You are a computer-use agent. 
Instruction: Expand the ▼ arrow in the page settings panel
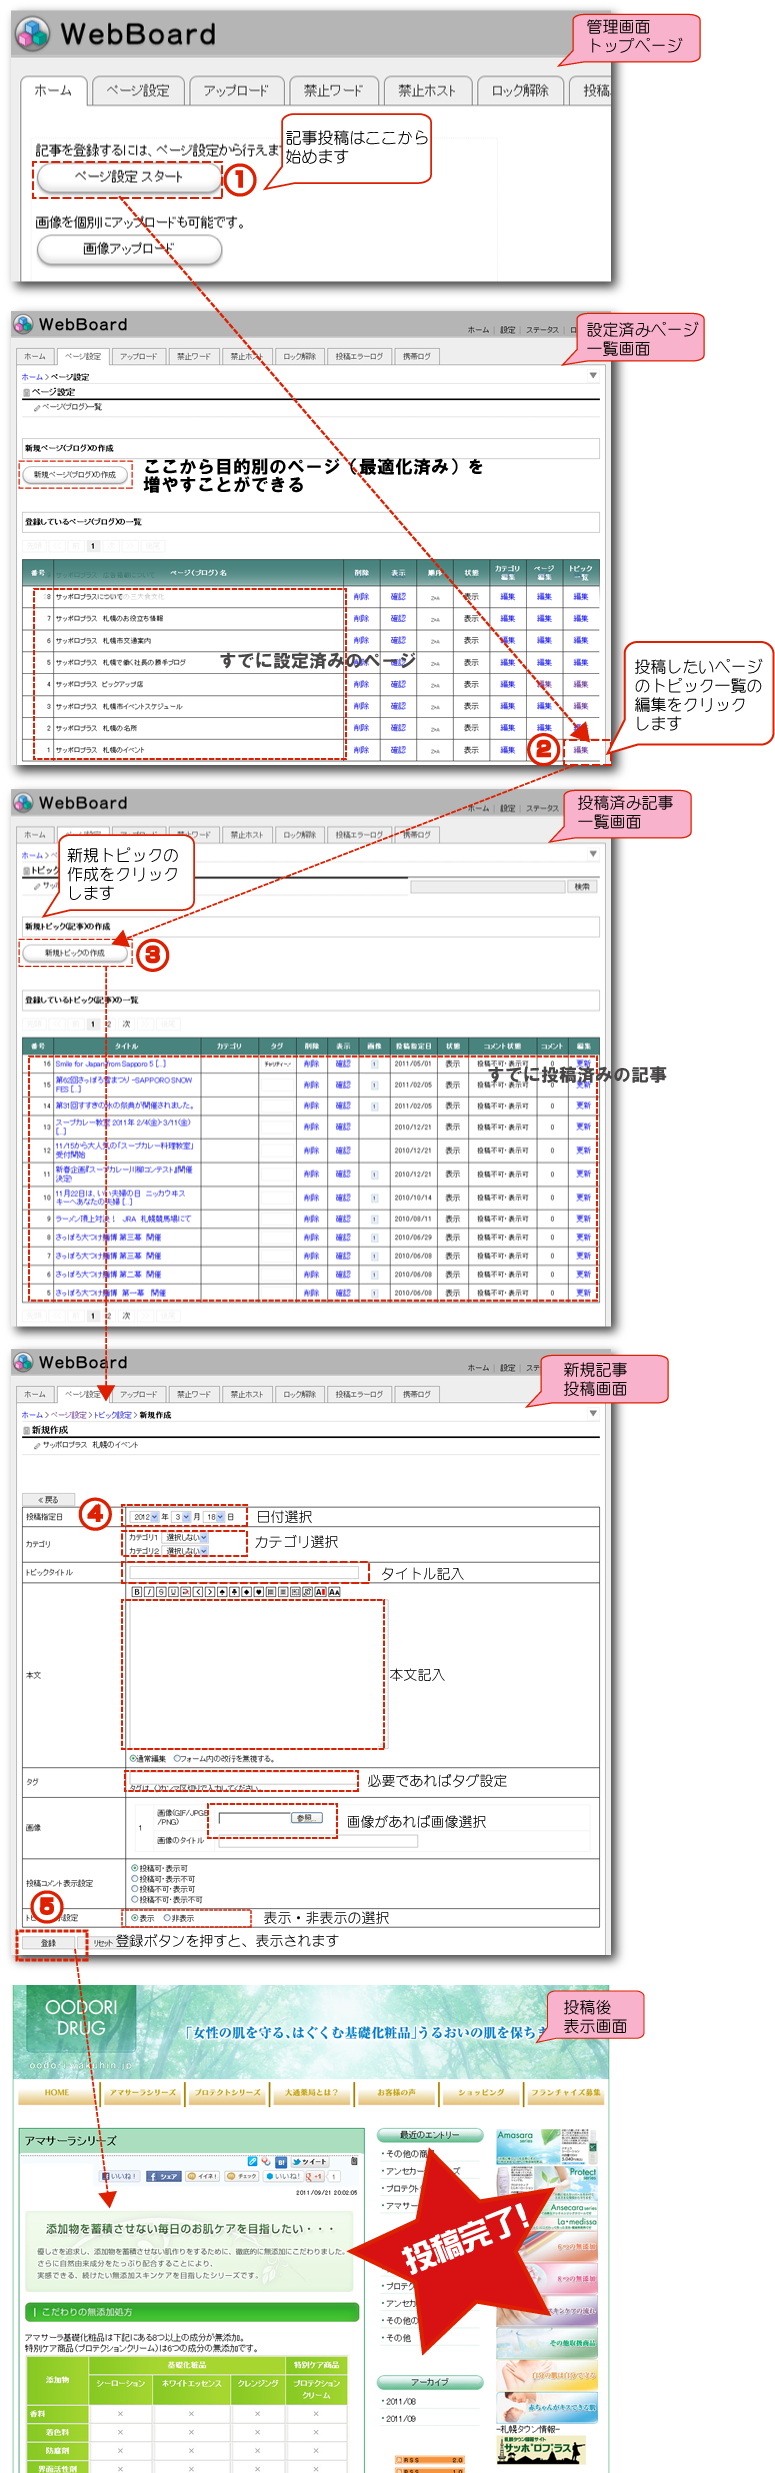[593, 376]
